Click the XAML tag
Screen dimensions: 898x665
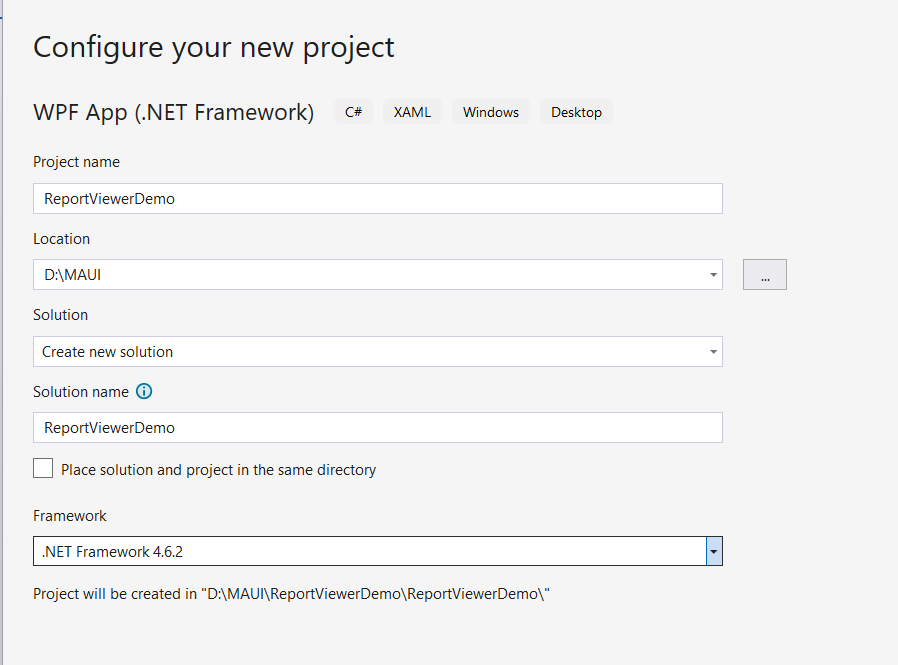[x=412, y=112]
